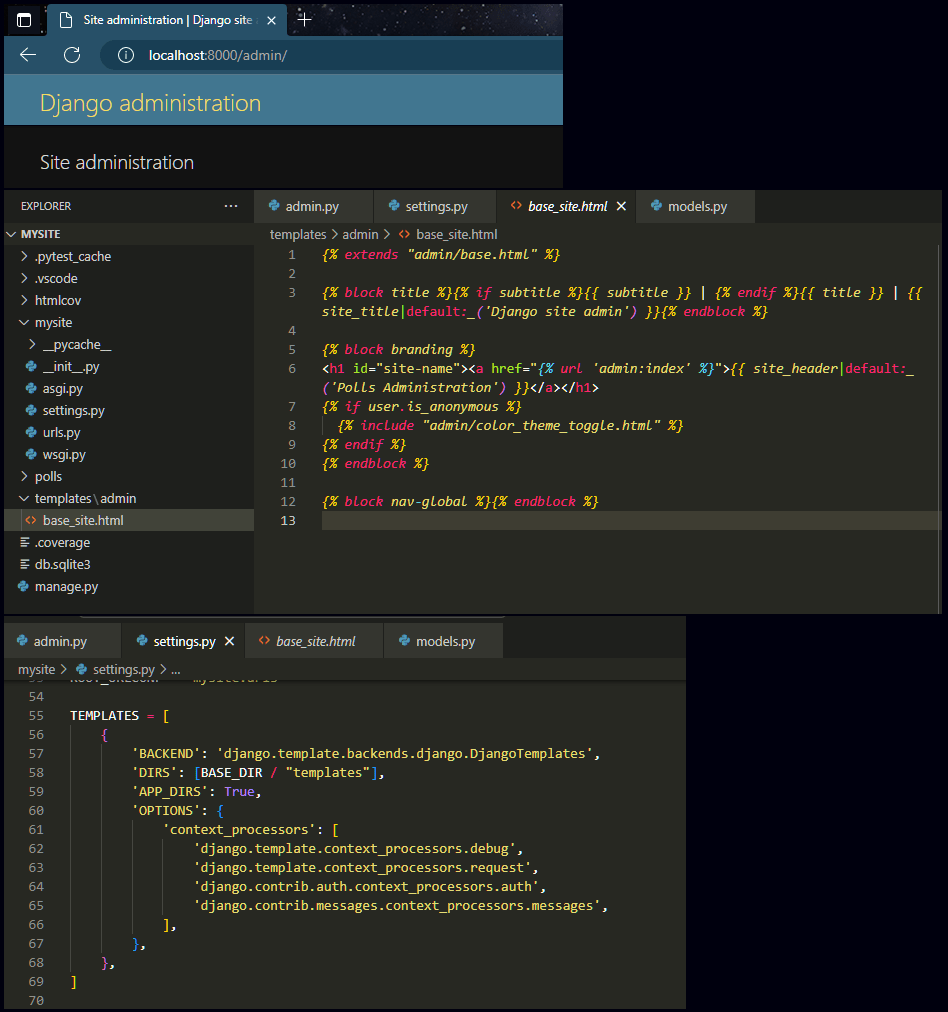The height and width of the screenshot is (1012, 948).
Task: Switch to the settings.py tab in the bottom group
Action: click(183, 640)
